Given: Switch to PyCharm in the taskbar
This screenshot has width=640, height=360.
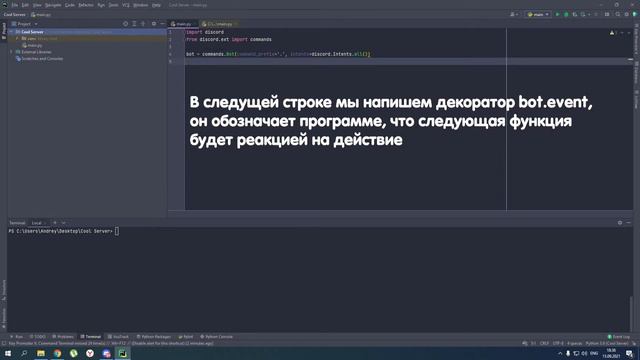Looking at the screenshot, I should pyautogui.click(x=122, y=353).
